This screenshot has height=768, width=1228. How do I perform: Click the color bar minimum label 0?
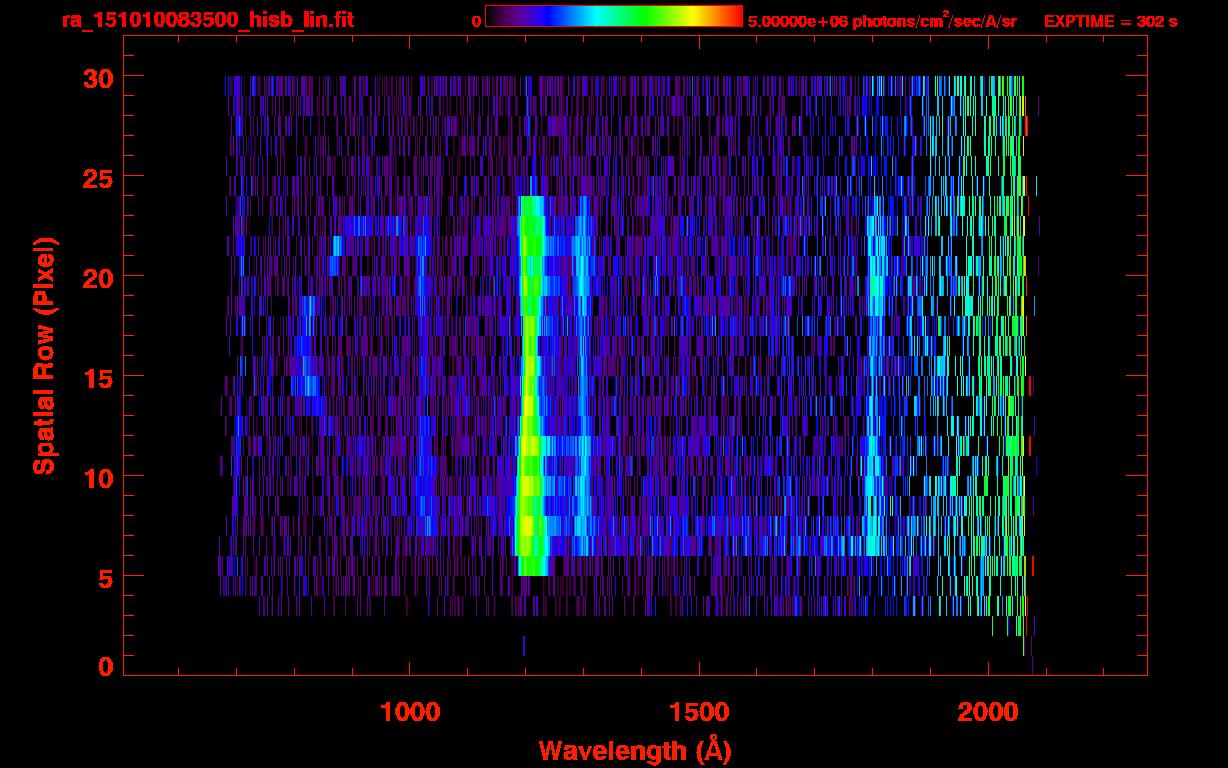[x=476, y=21]
